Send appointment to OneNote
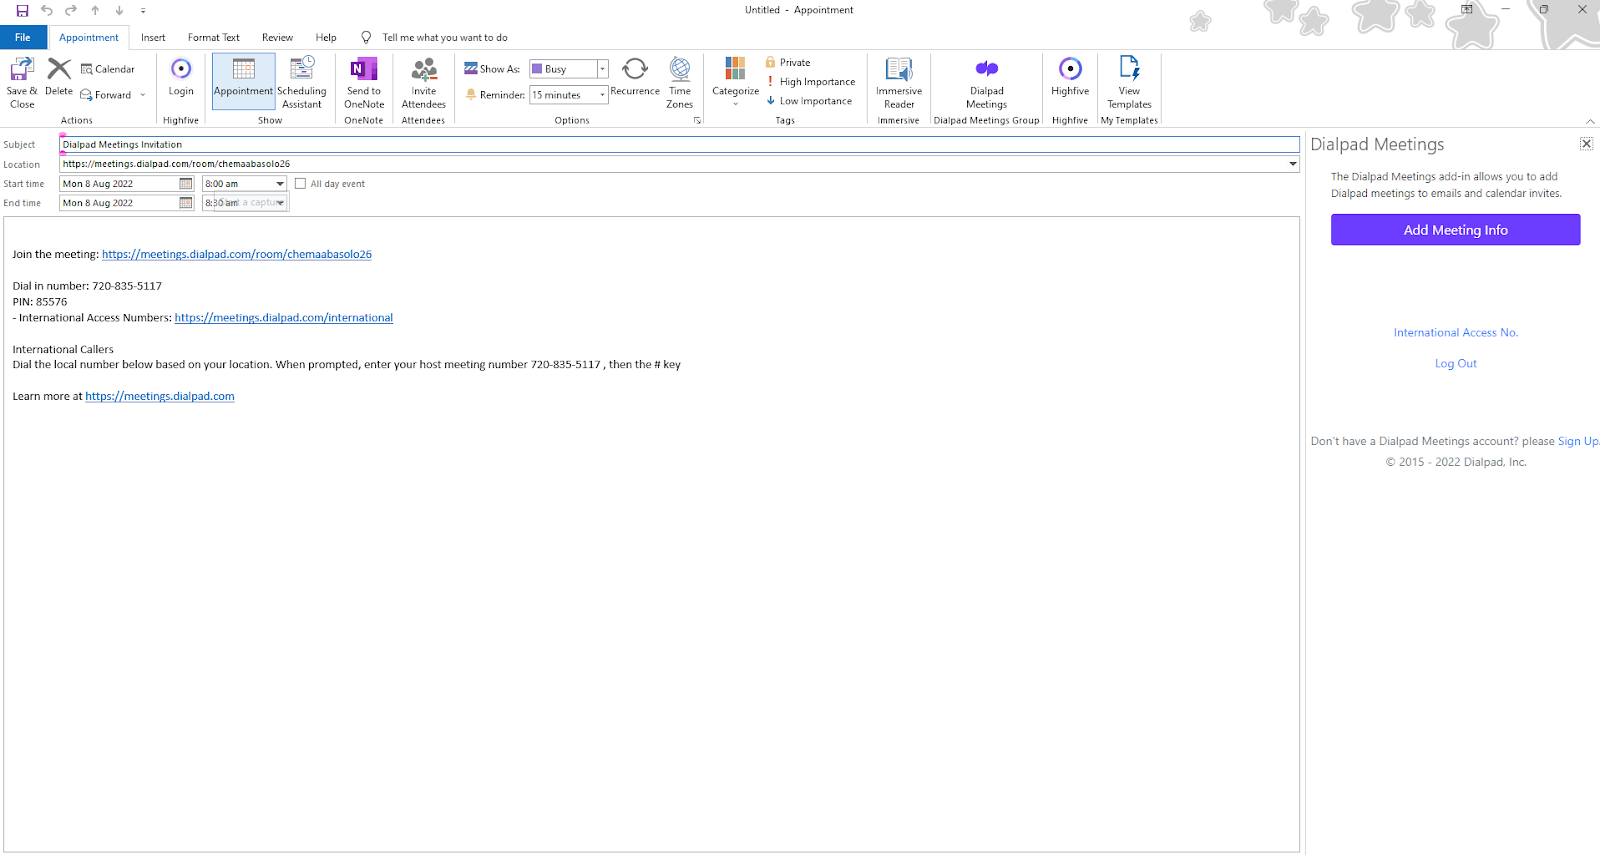 click(364, 82)
